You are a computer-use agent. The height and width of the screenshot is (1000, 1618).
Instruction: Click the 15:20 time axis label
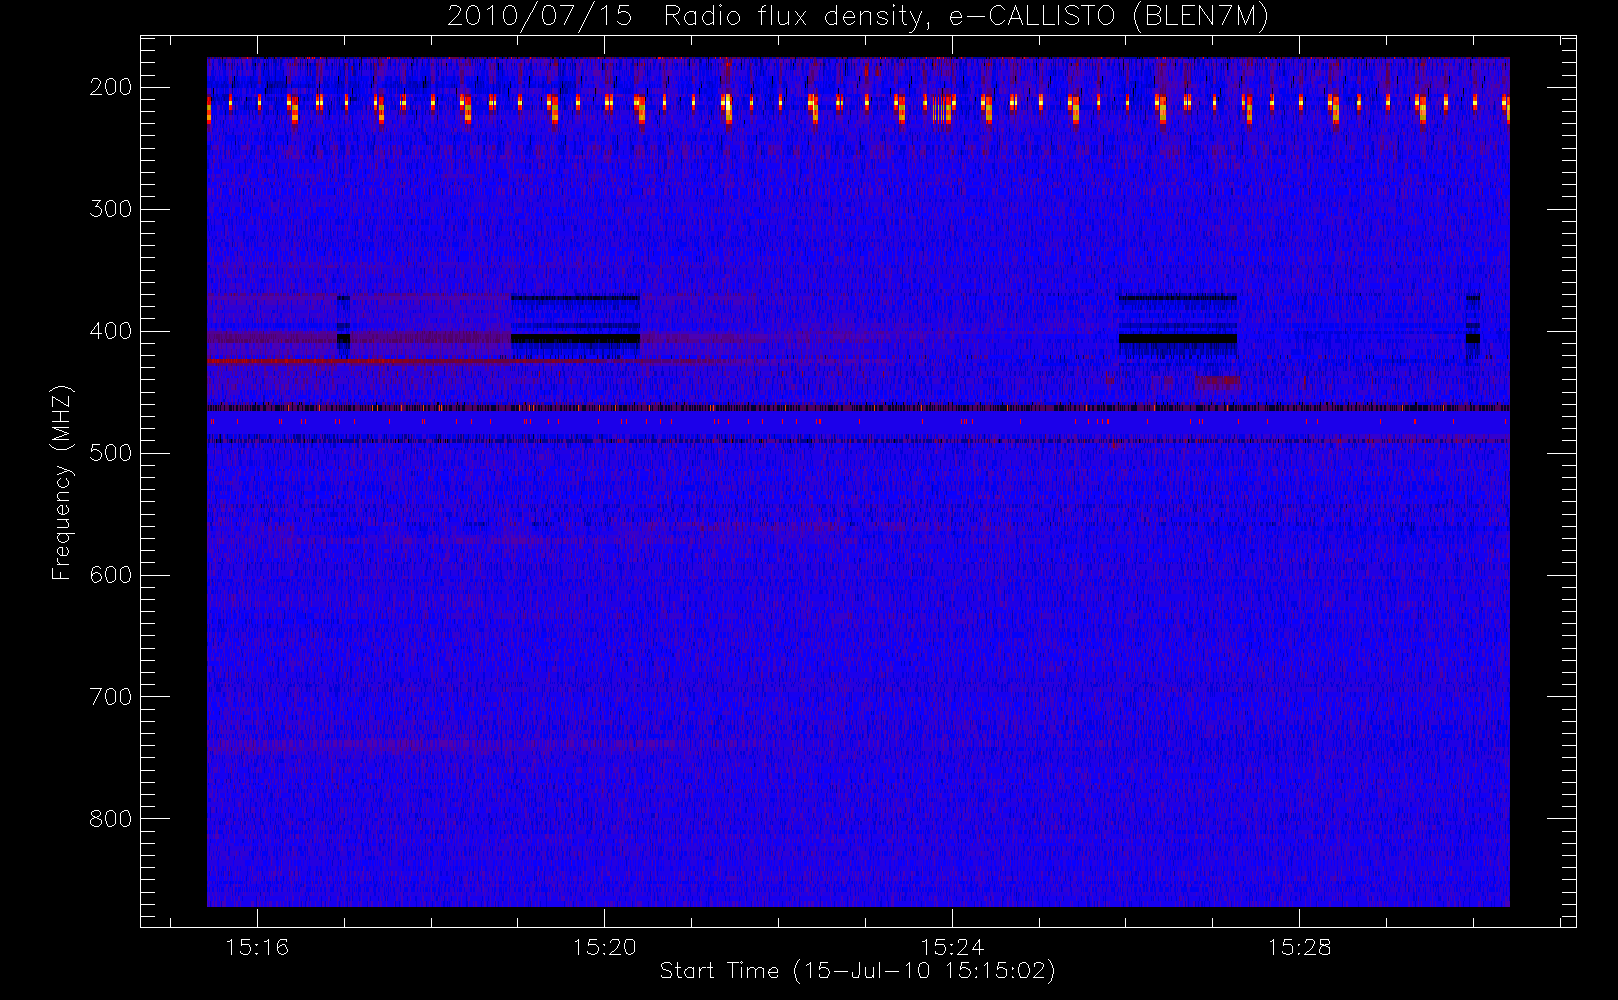pos(604,947)
